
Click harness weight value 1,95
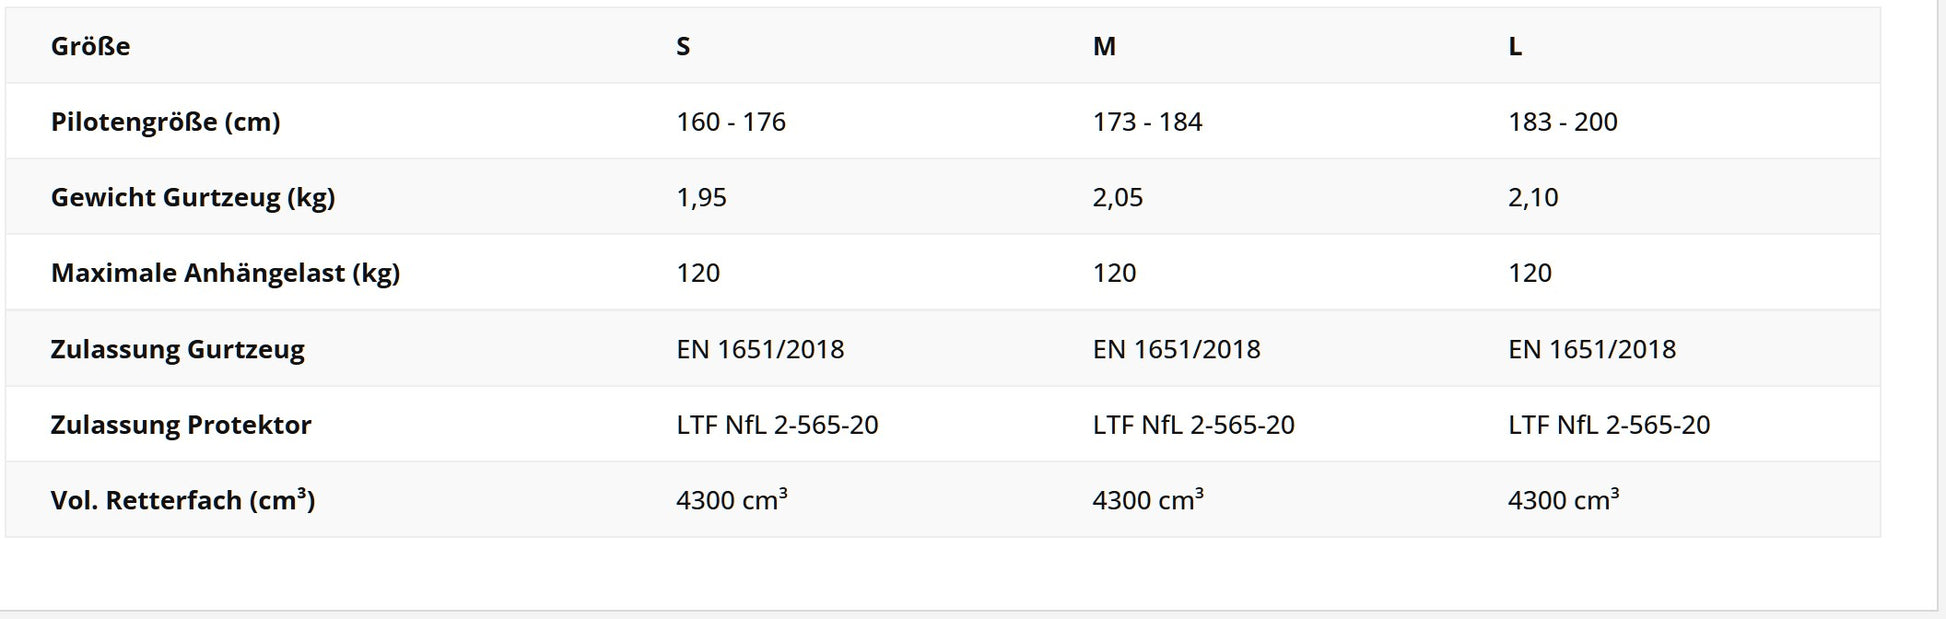click(x=701, y=197)
